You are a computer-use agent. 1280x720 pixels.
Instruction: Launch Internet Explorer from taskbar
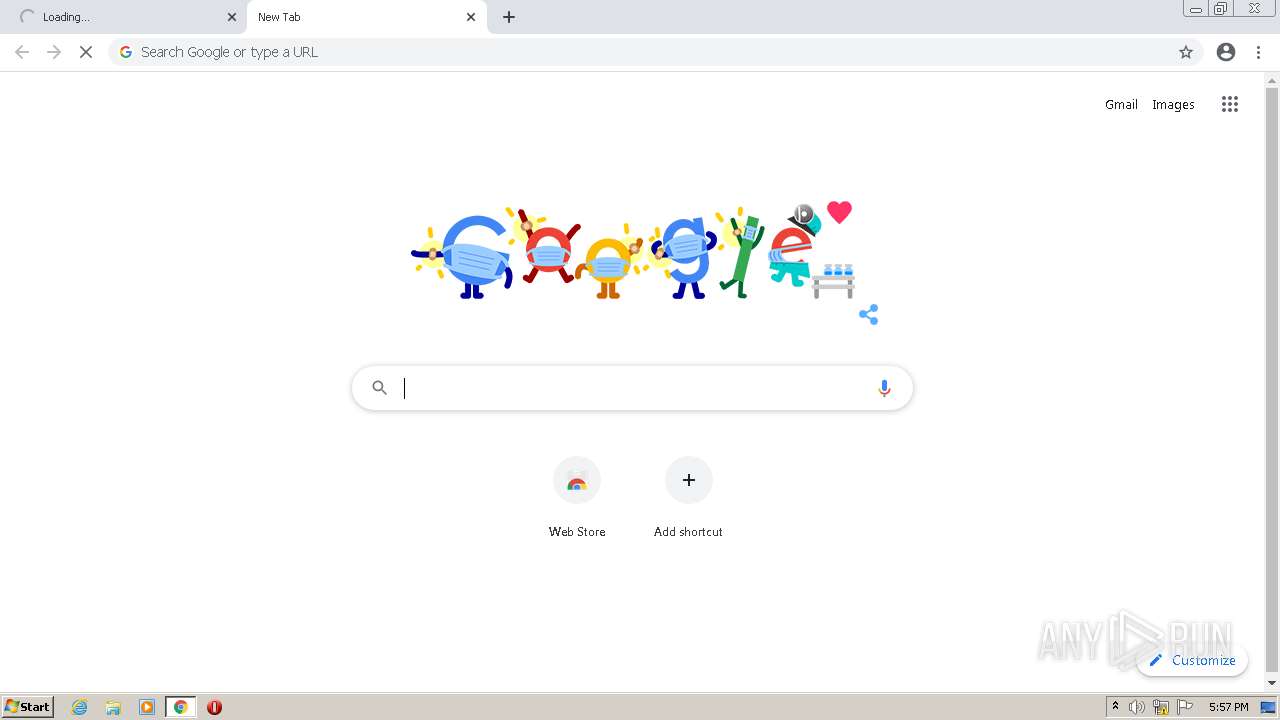coord(80,707)
